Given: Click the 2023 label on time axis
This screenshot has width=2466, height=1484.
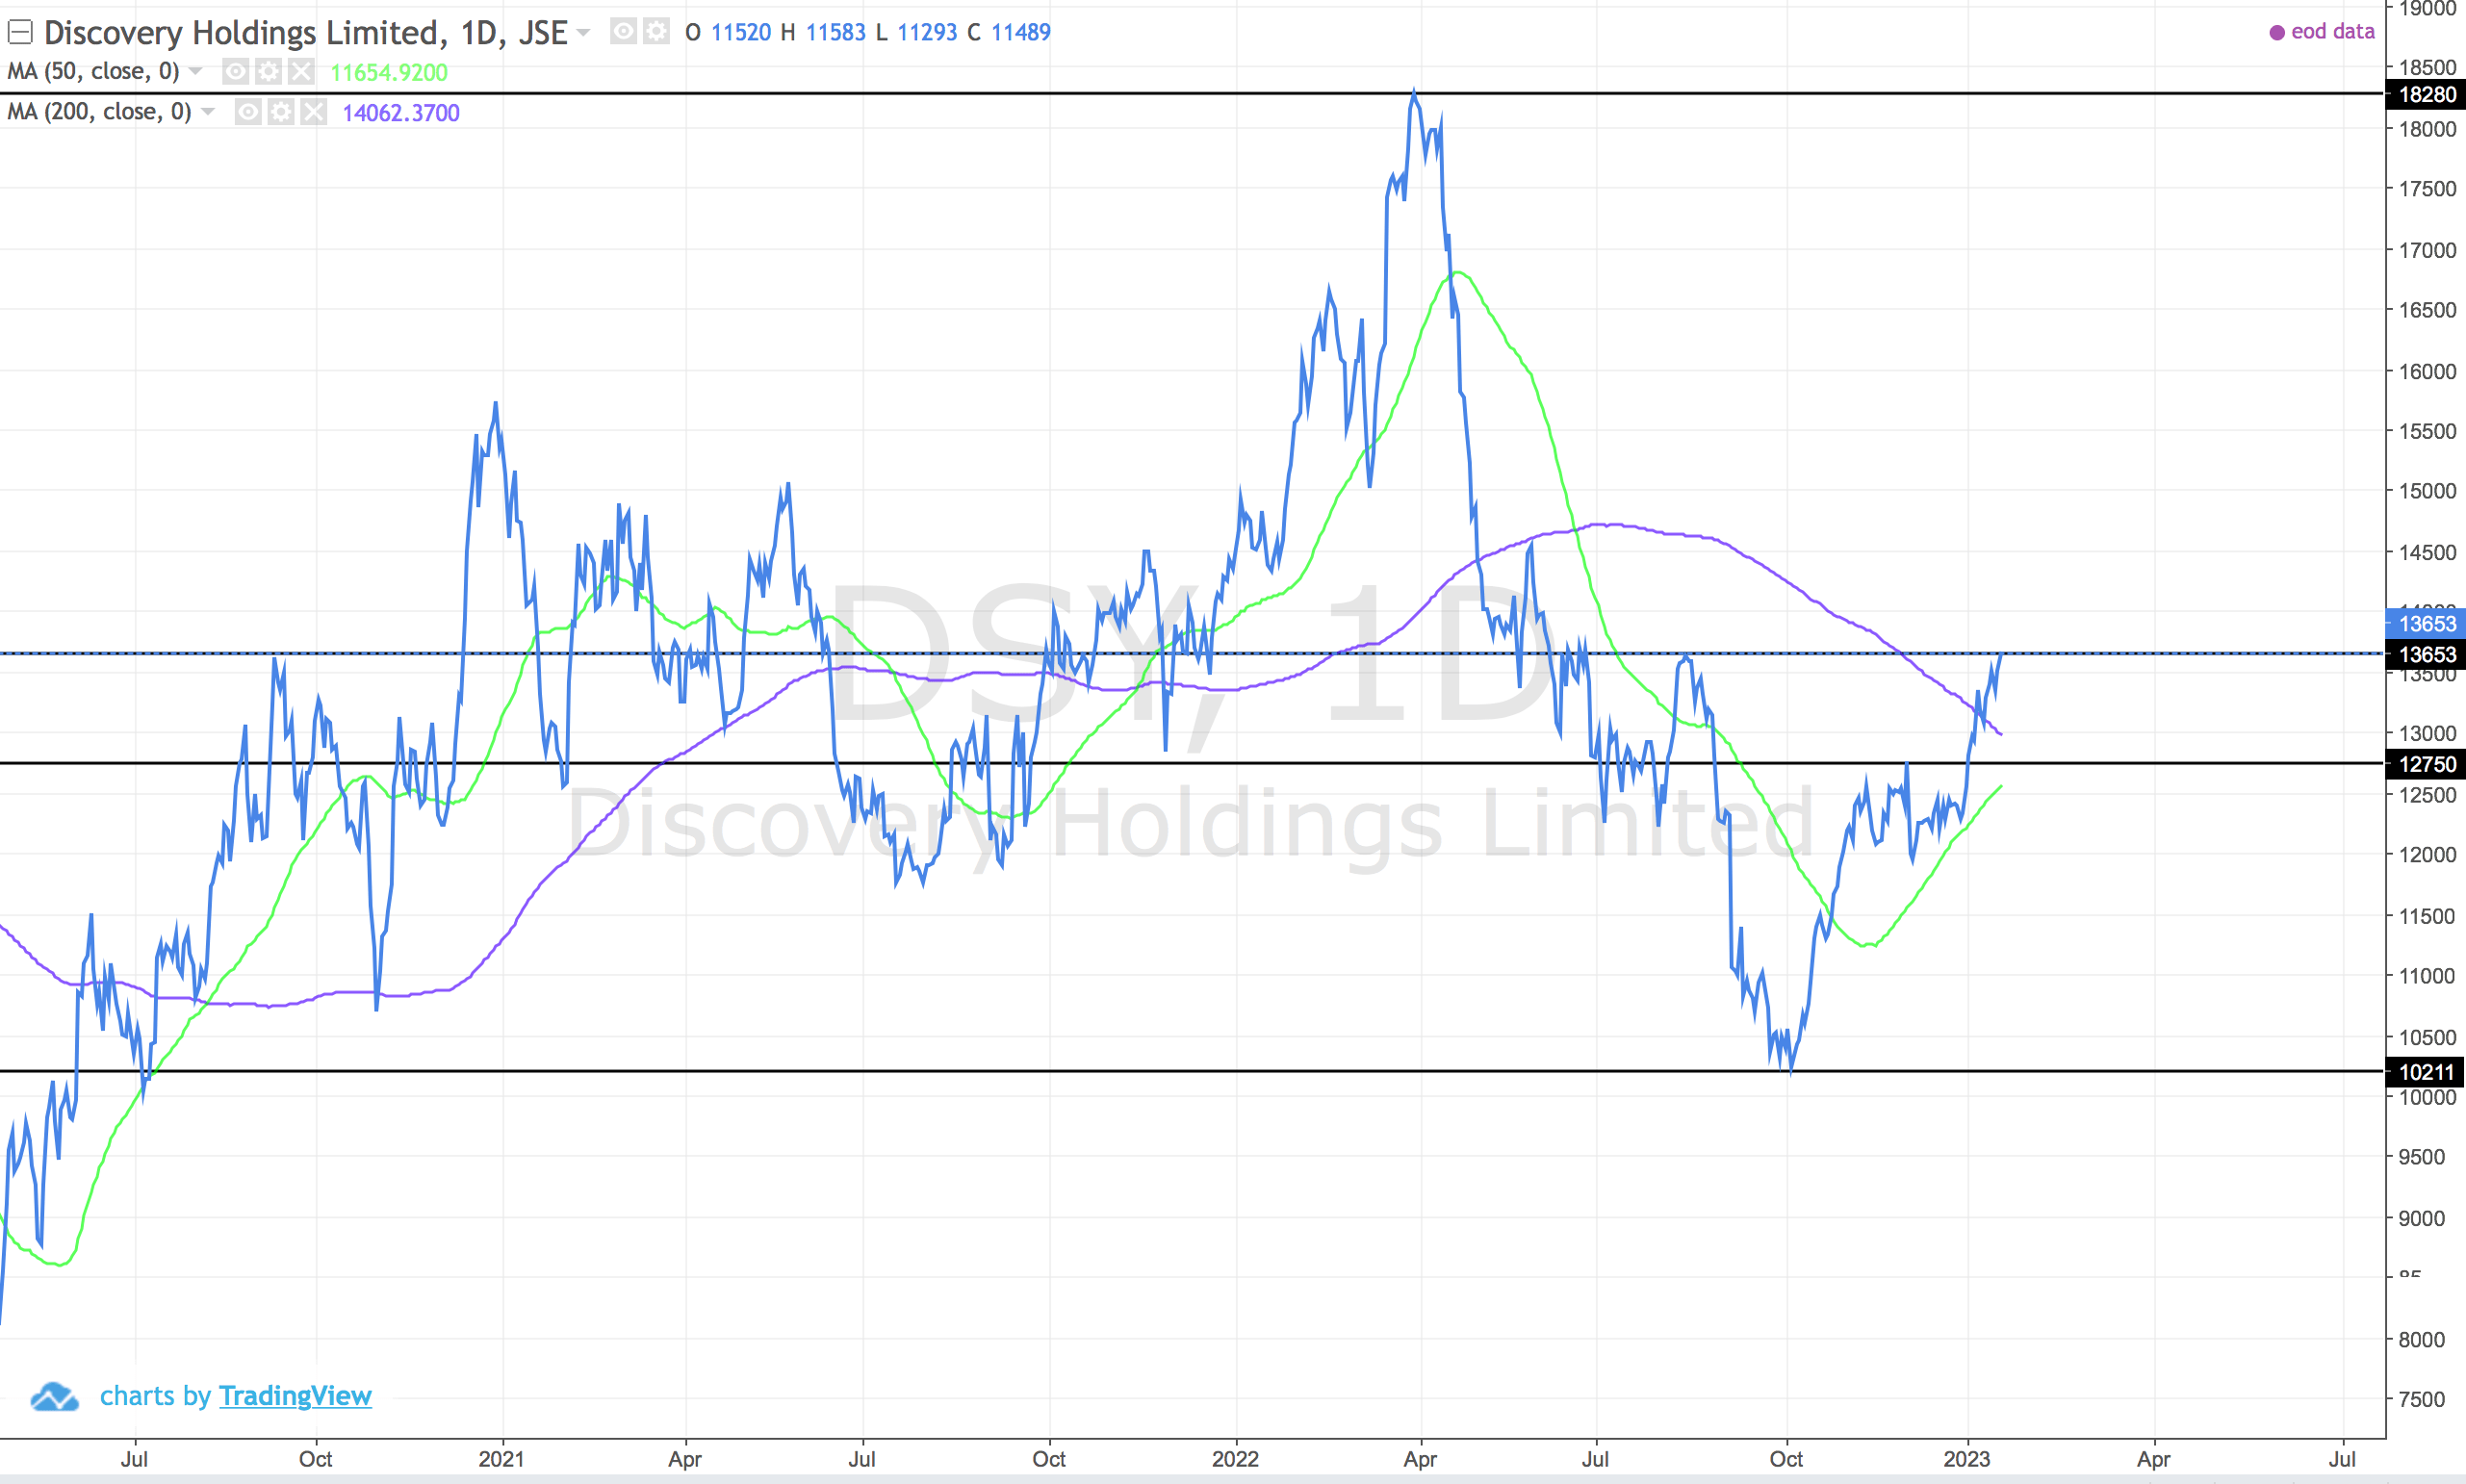Looking at the screenshot, I should click(1966, 1459).
